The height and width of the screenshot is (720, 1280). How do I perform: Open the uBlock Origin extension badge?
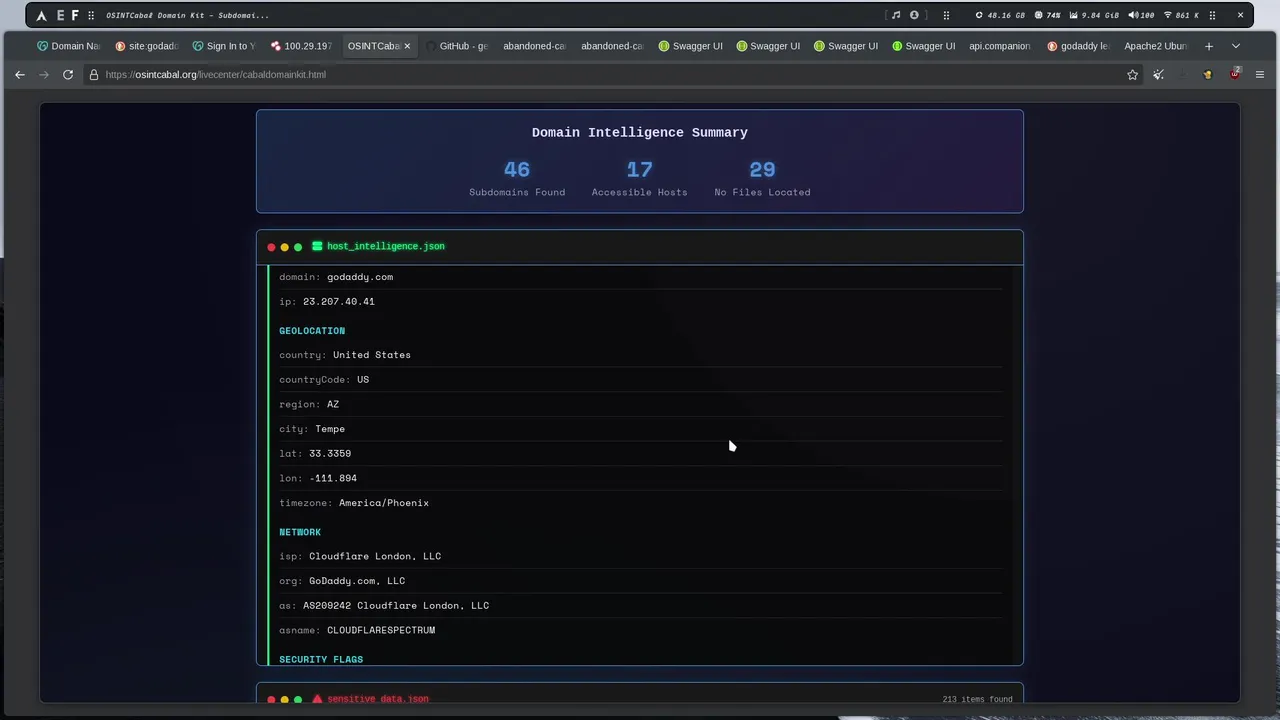point(1235,73)
